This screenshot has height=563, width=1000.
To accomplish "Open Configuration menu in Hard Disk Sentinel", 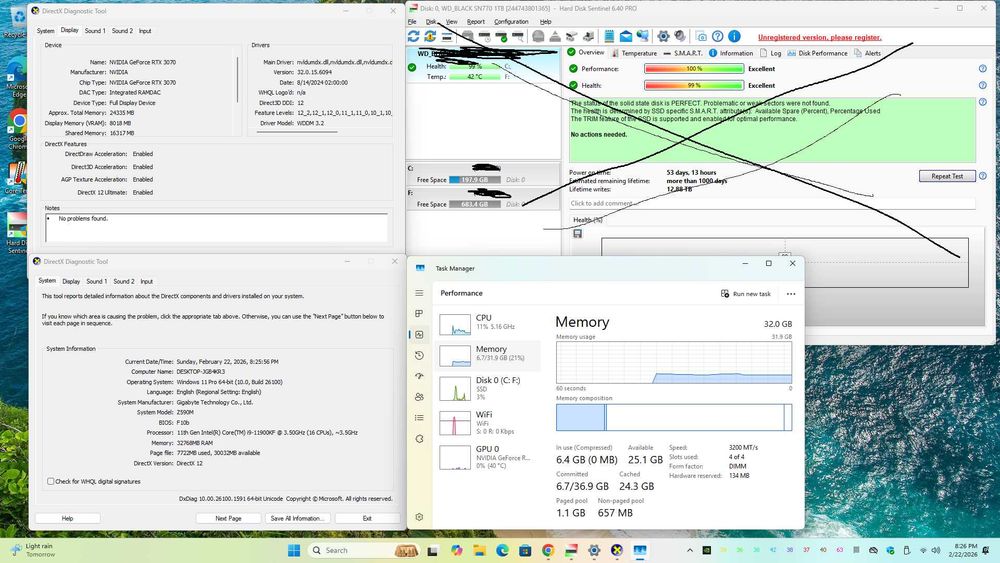I will 511,22.
